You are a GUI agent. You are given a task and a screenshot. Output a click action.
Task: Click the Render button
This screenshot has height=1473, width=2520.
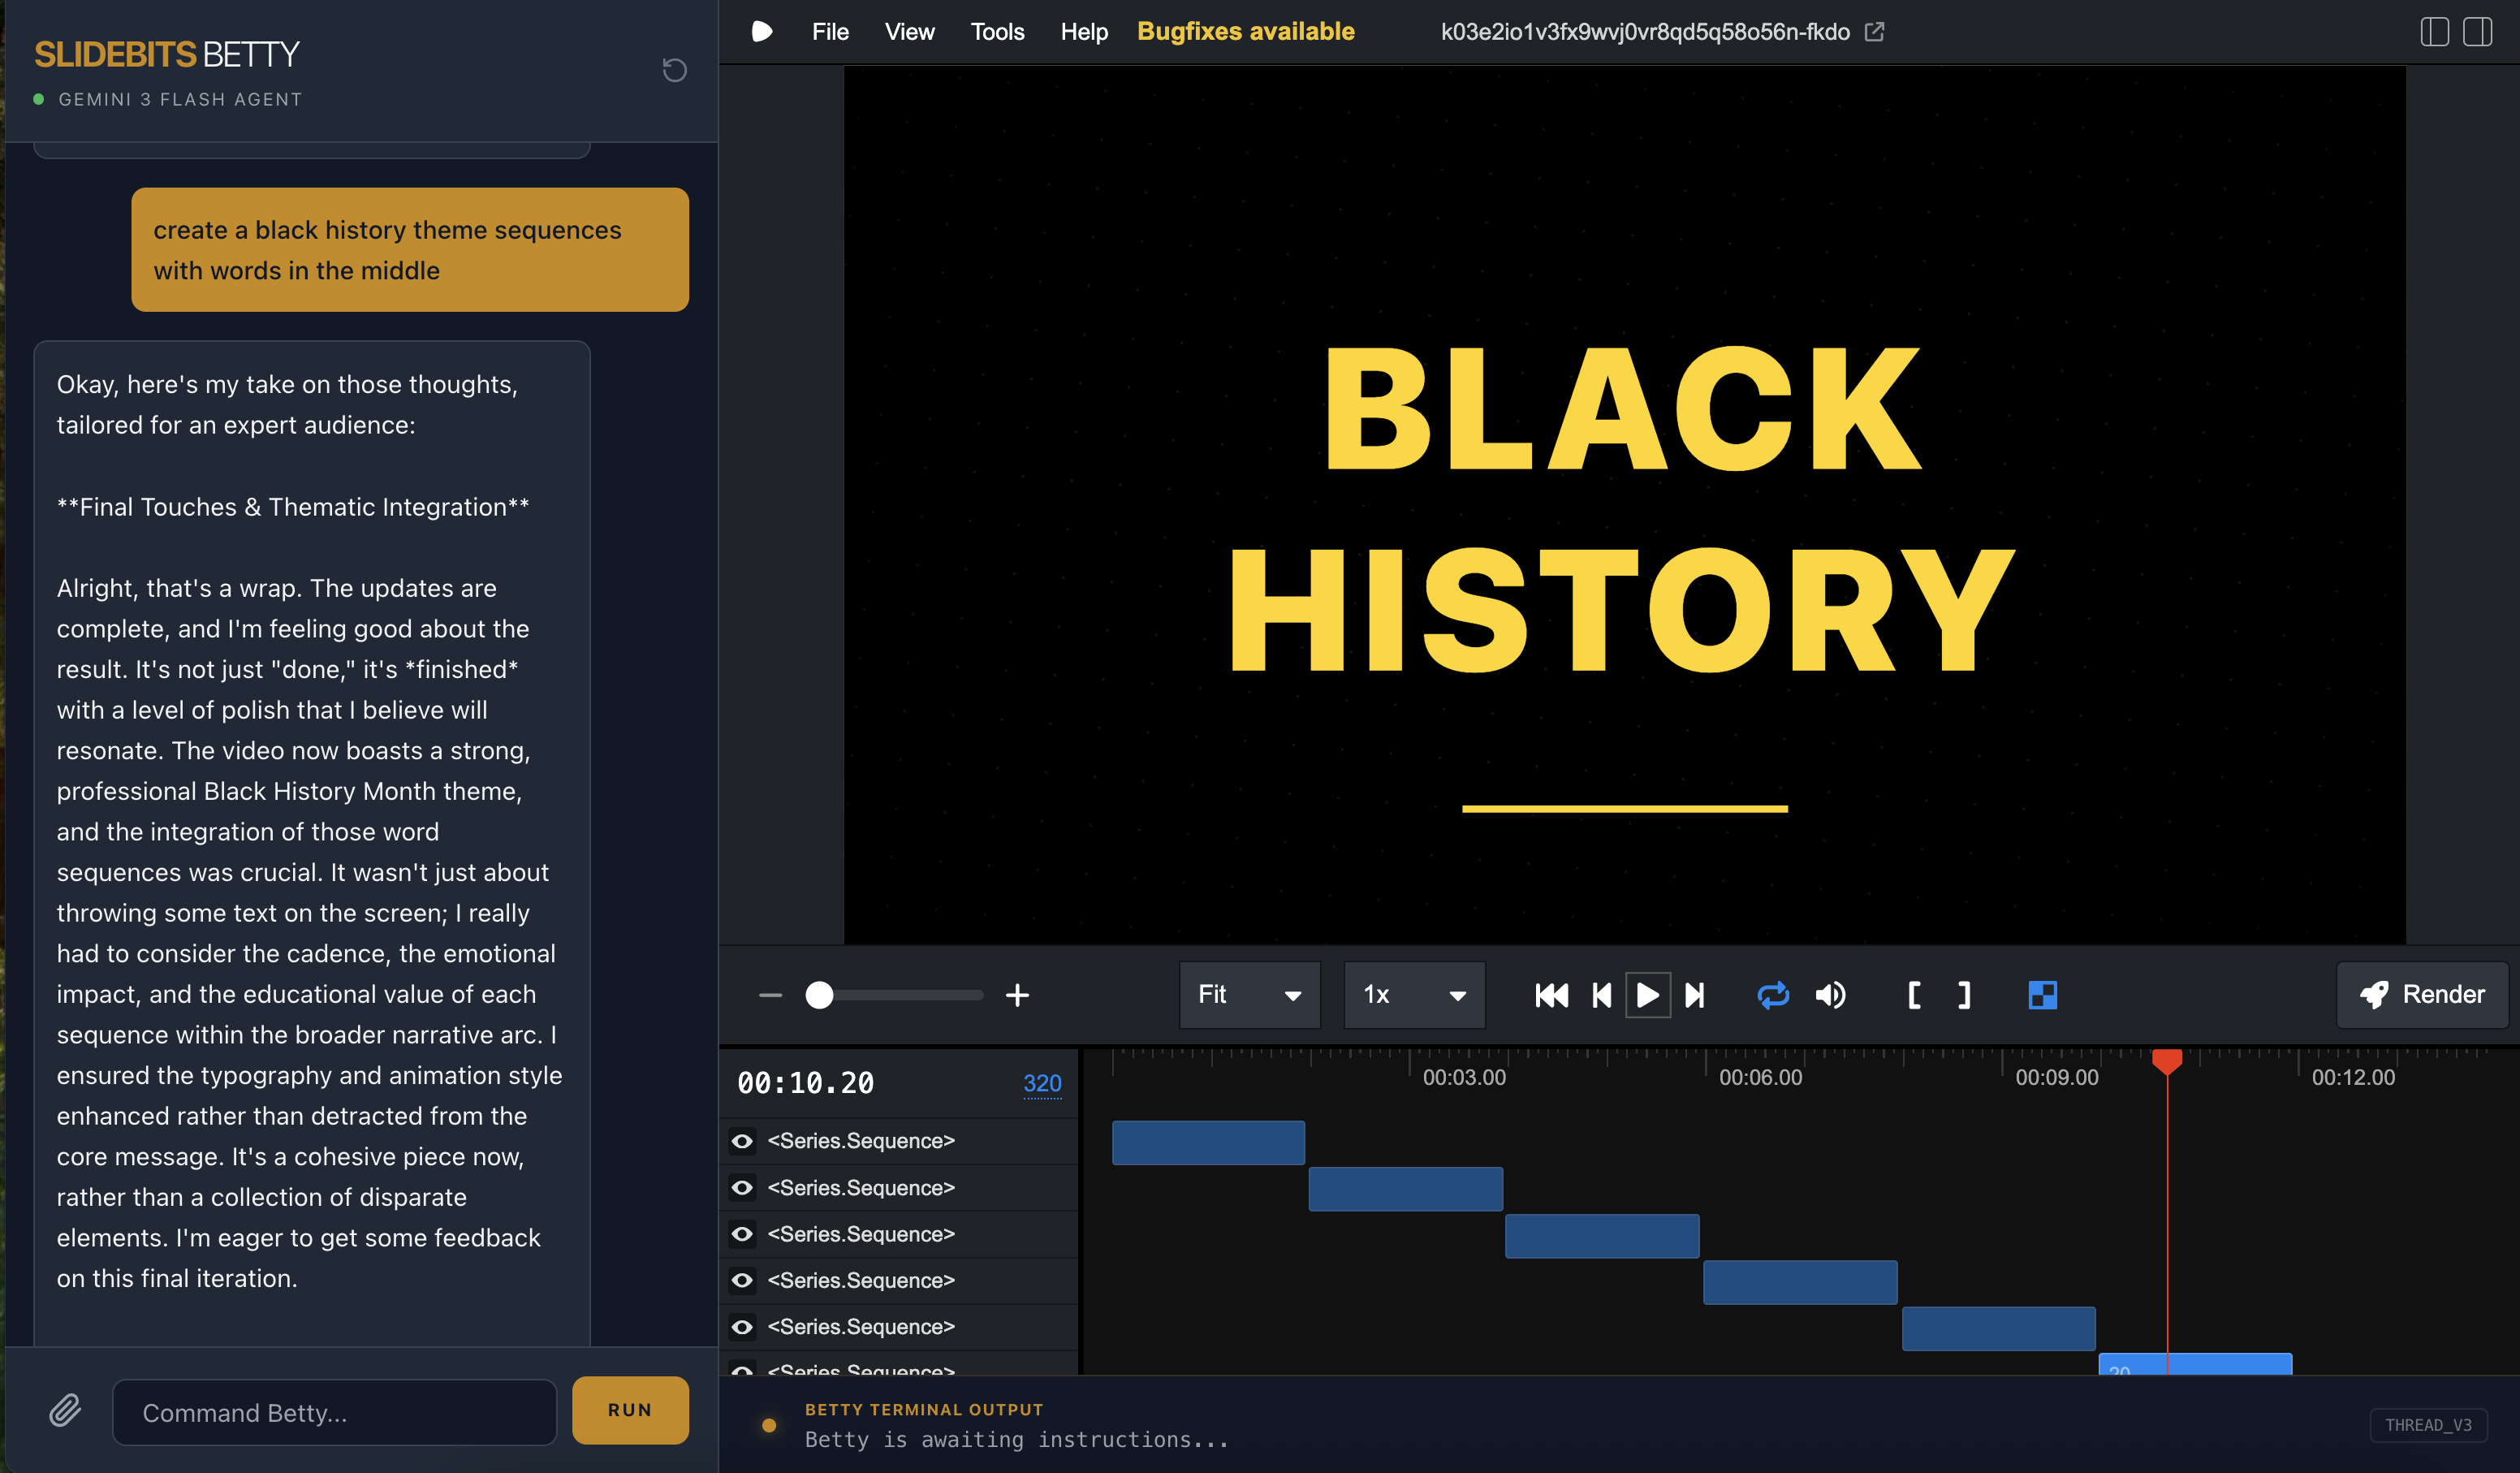click(2422, 995)
